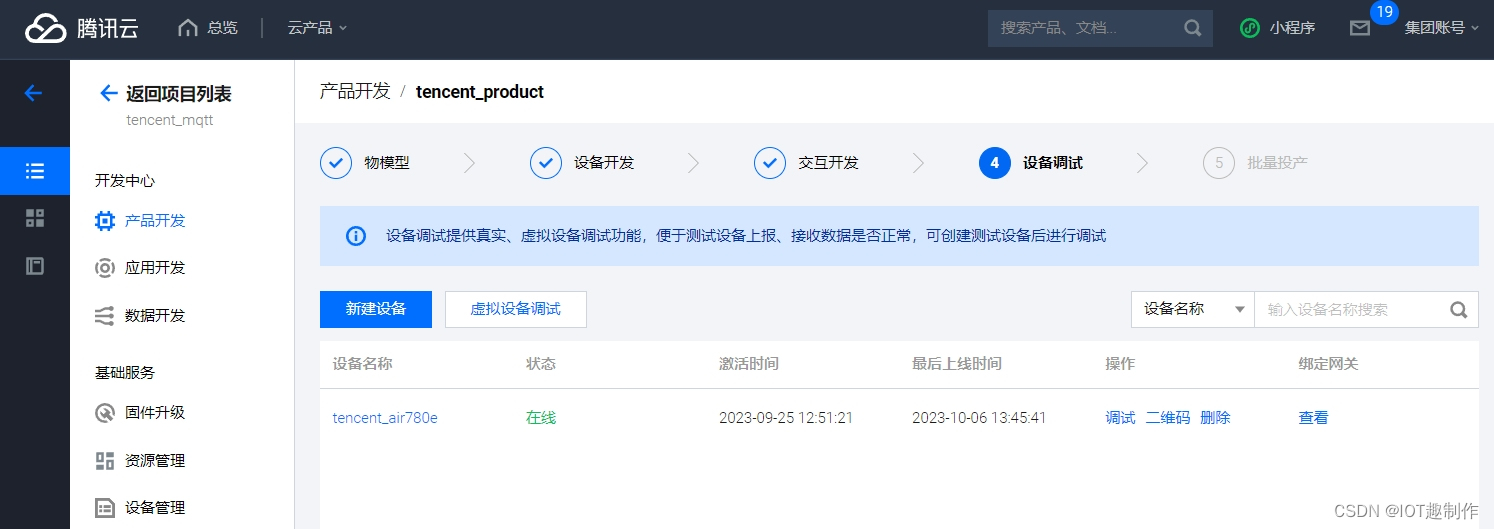
Task: Click the info icon in the blue notice
Action: pos(356,236)
